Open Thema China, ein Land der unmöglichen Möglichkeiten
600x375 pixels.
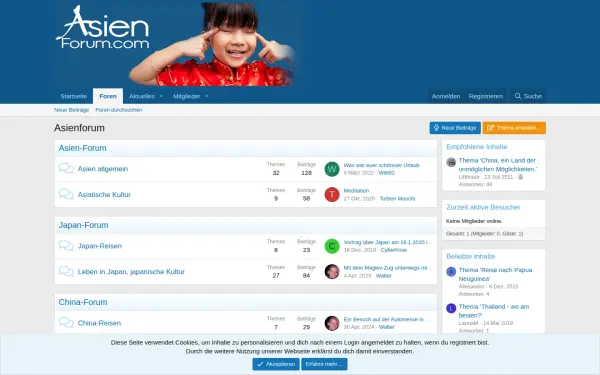click(x=497, y=165)
